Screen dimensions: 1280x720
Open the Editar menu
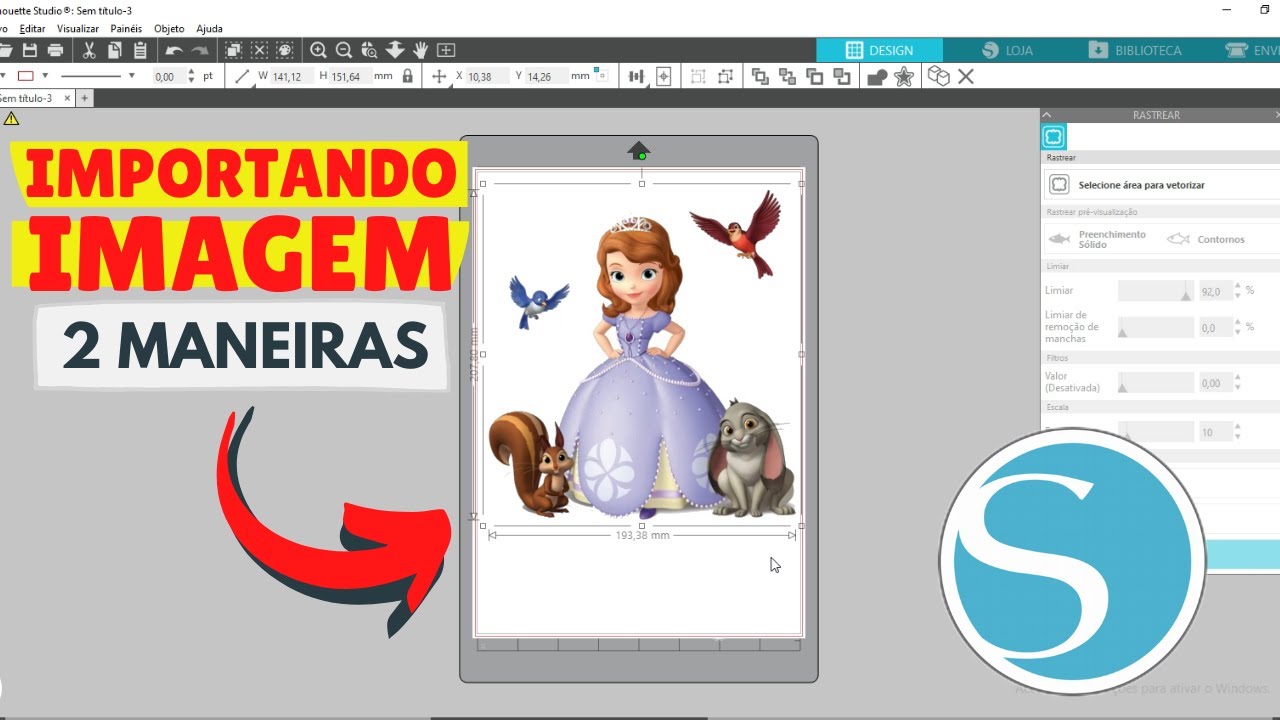(32, 29)
